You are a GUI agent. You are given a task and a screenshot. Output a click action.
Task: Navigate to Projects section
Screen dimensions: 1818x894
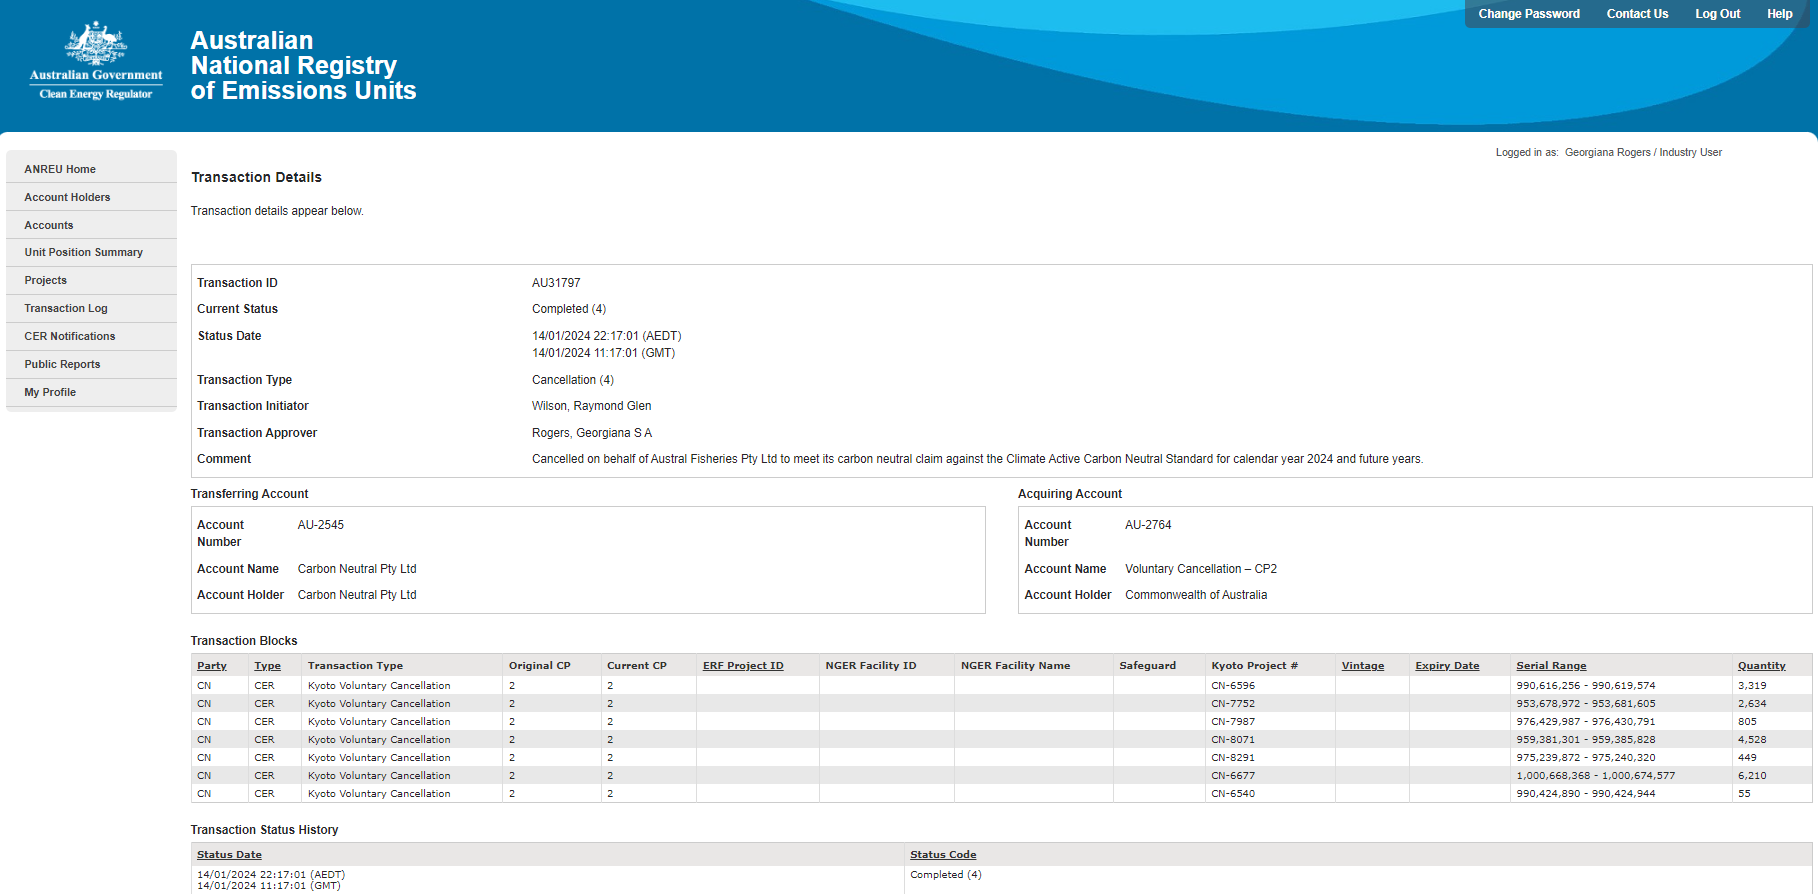point(46,280)
